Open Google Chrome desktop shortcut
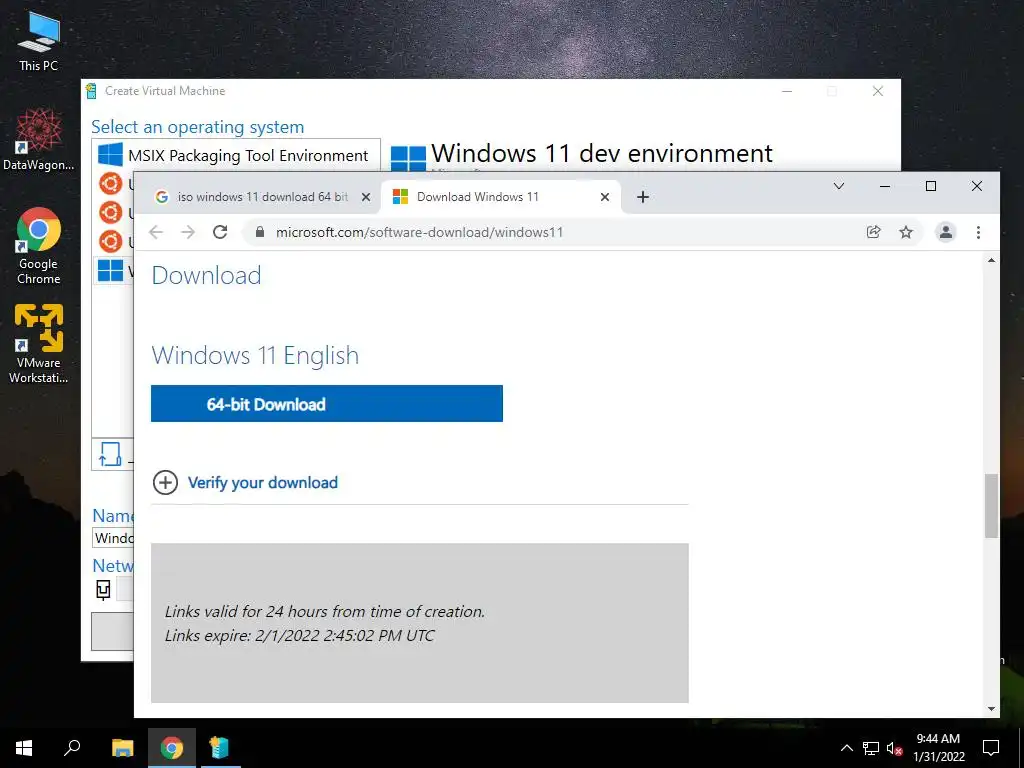1024x768 pixels. [39, 246]
